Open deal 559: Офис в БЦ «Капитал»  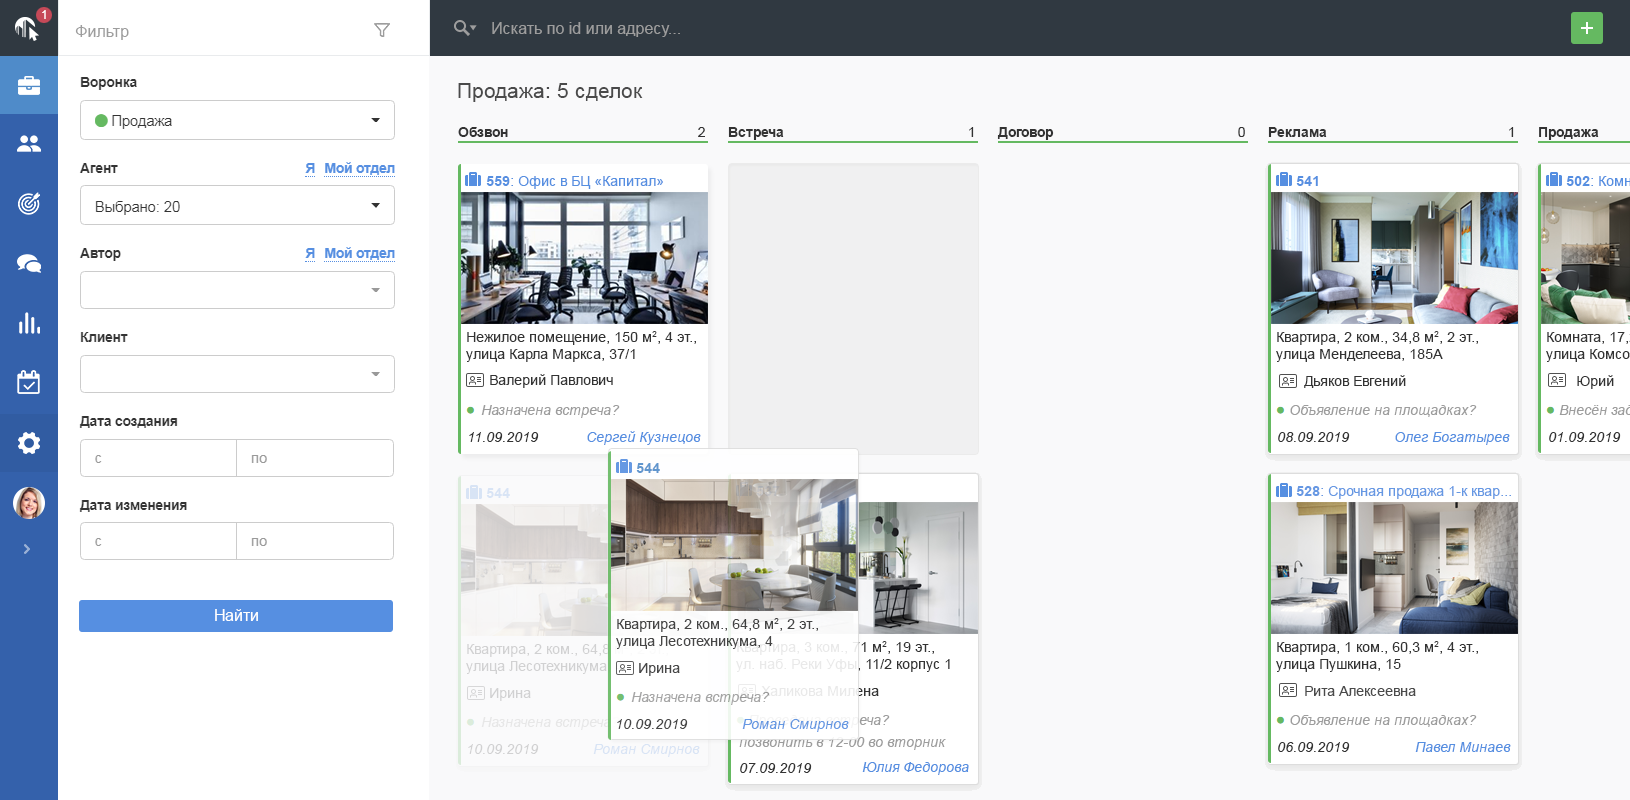coord(575,181)
